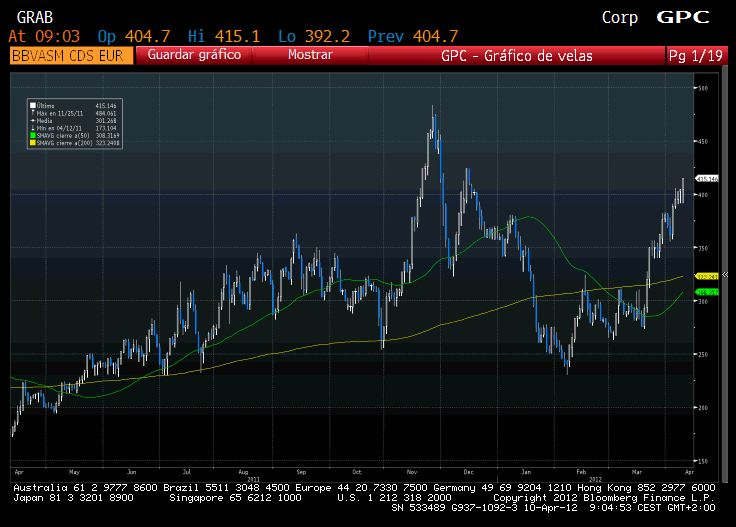
Task: Click the GRAB label at top left
Action: 35,18
